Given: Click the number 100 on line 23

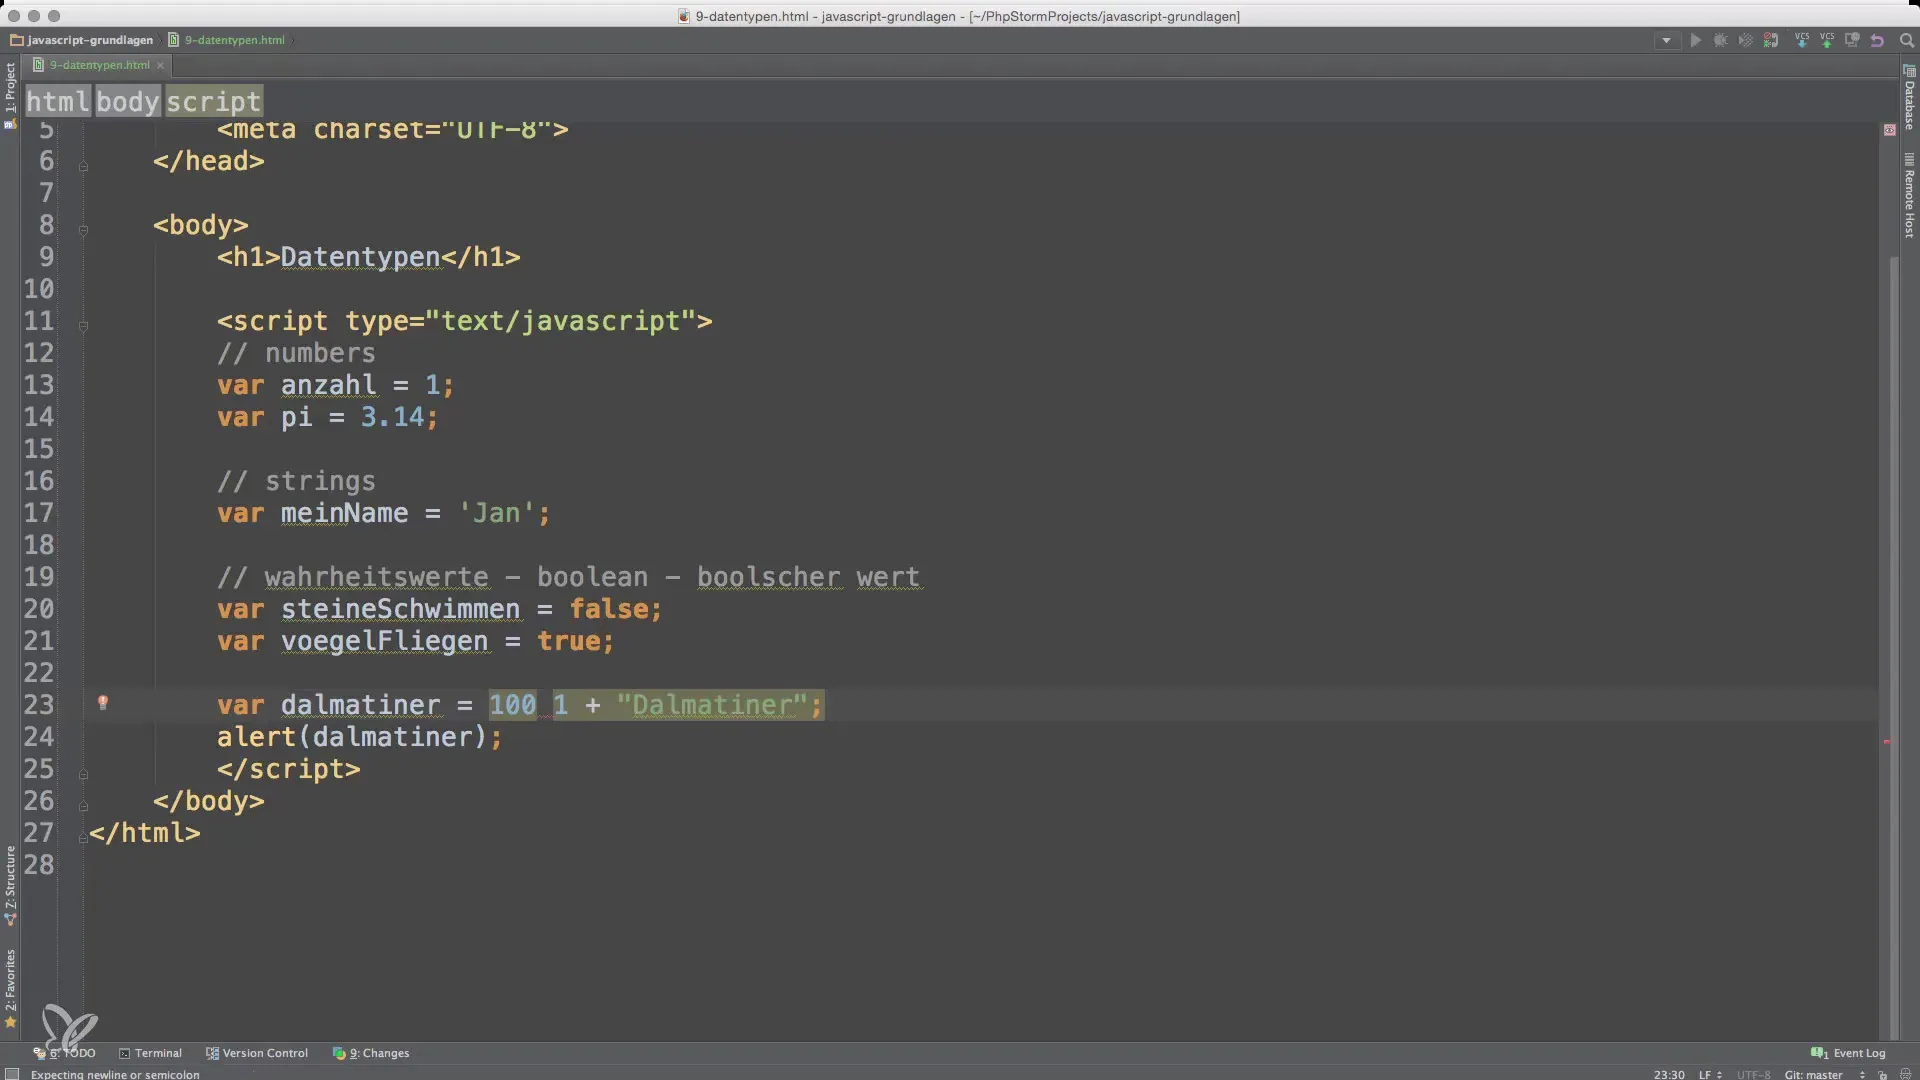Looking at the screenshot, I should point(513,705).
